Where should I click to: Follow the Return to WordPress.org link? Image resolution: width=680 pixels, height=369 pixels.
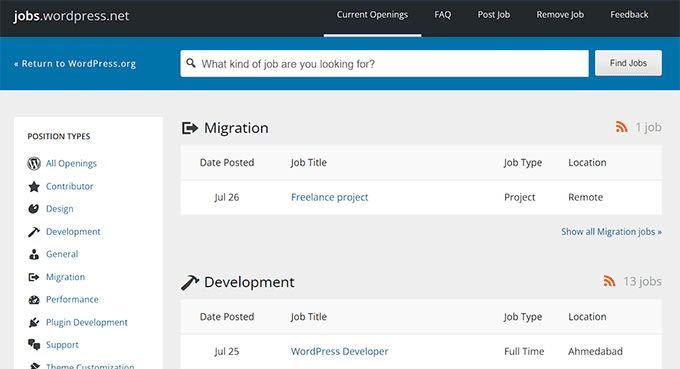click(75, 64)
